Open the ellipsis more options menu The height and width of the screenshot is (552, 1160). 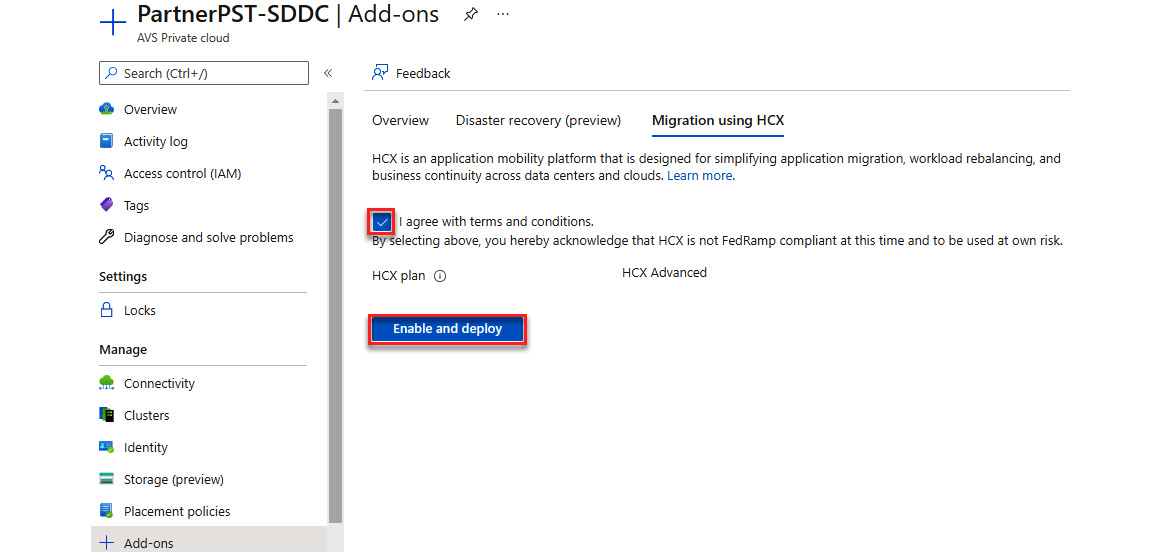(x=504, y=14)
